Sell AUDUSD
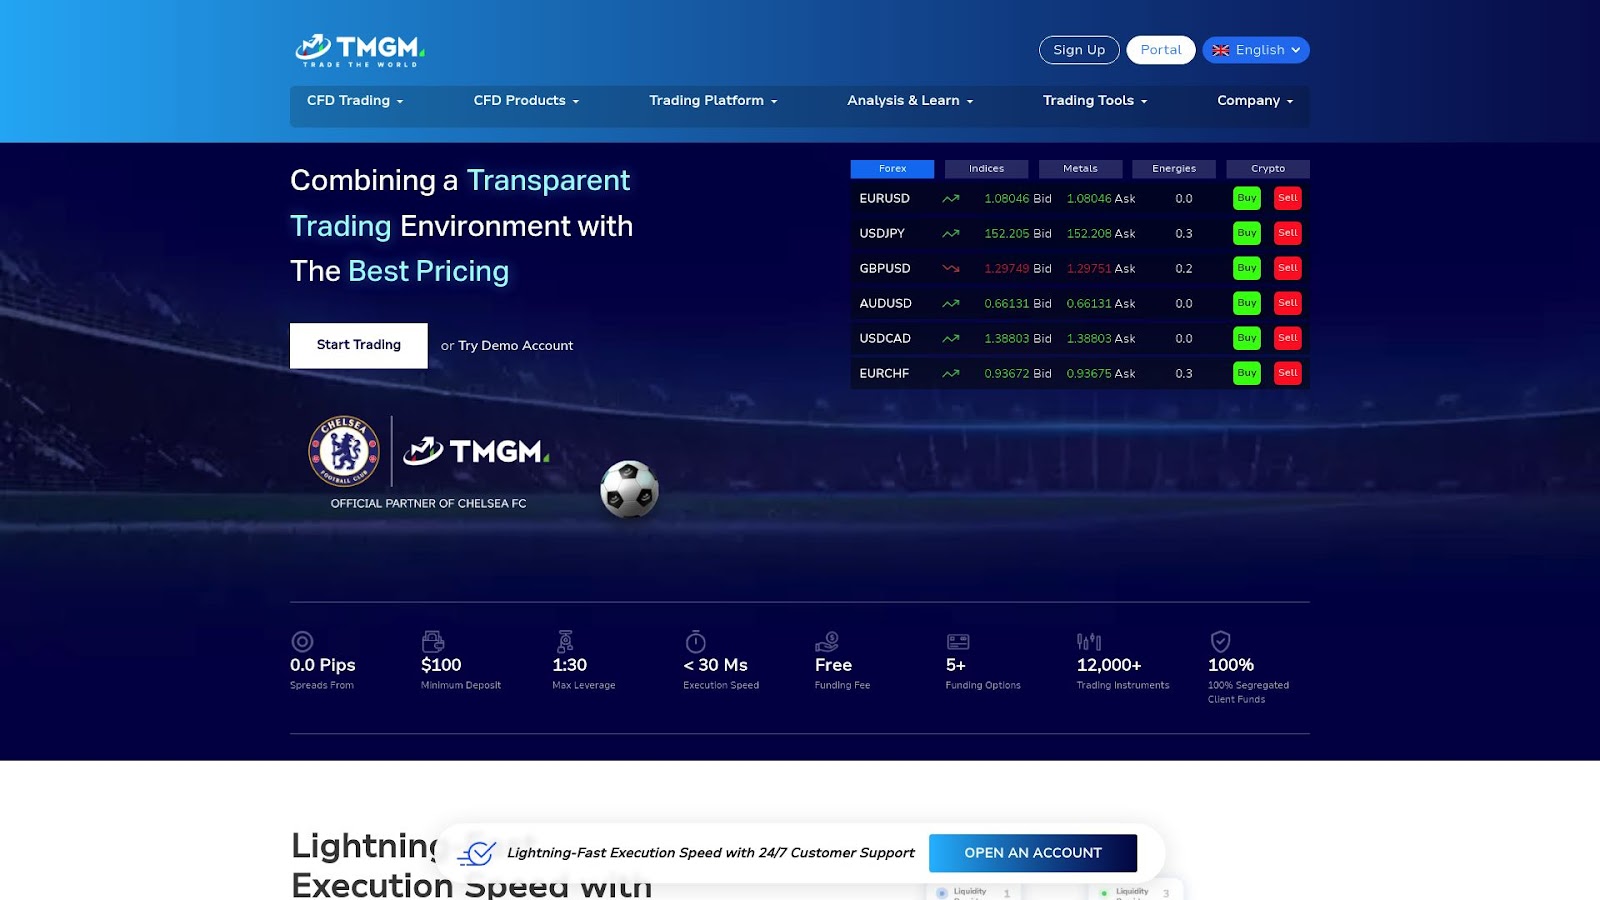 [1288, 303]
